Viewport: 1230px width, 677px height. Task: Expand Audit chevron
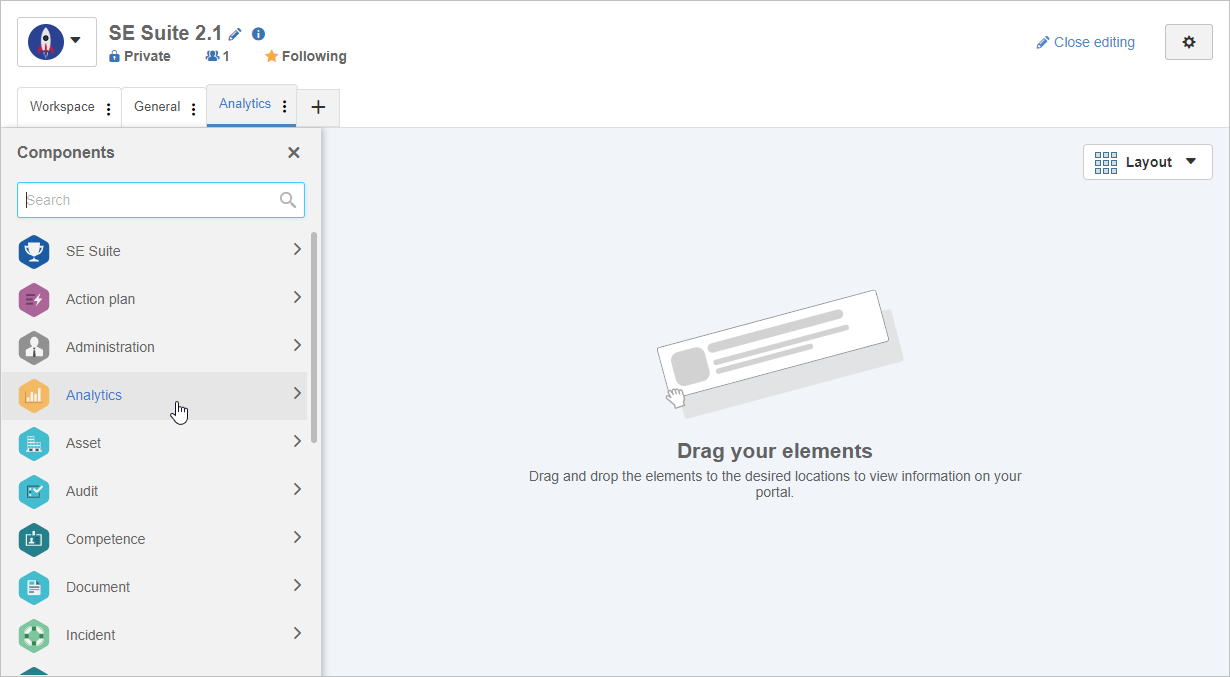click(297, 489)
